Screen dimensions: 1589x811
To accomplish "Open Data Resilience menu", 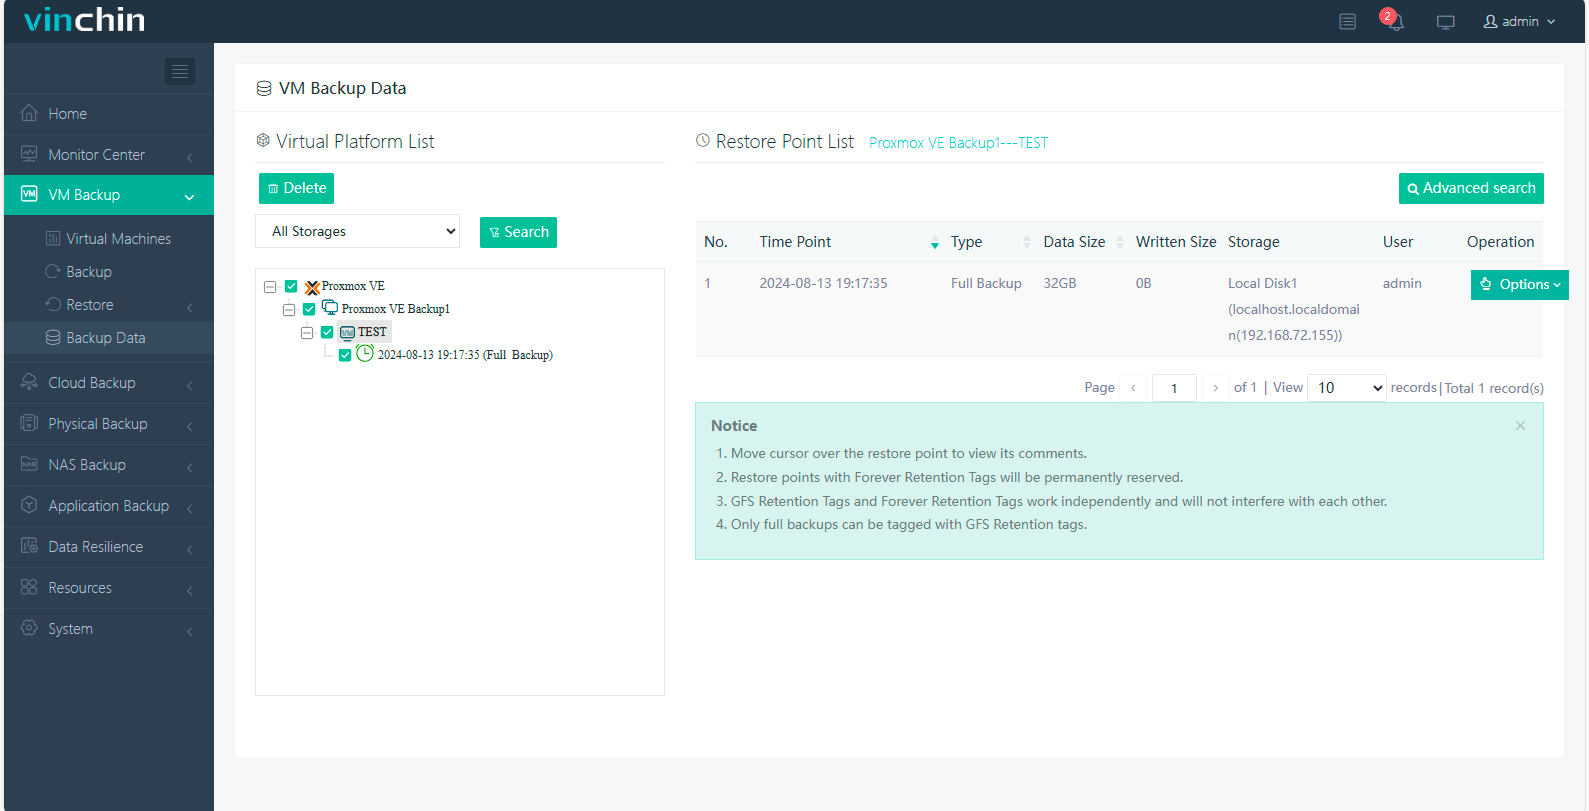I will coord(109,547).
